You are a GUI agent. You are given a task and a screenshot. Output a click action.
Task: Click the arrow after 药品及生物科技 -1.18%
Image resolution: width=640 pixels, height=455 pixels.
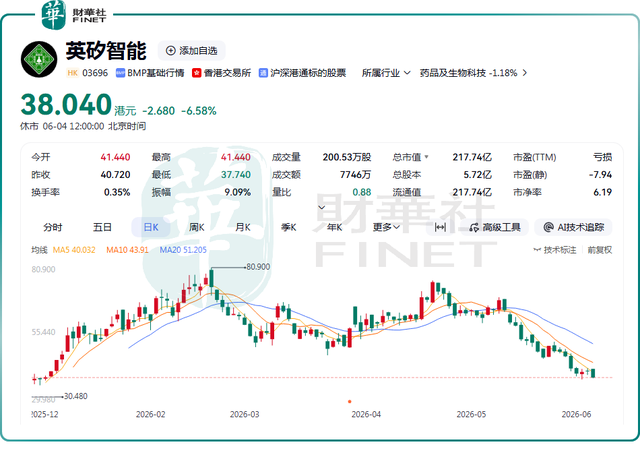tap(525, 73)
